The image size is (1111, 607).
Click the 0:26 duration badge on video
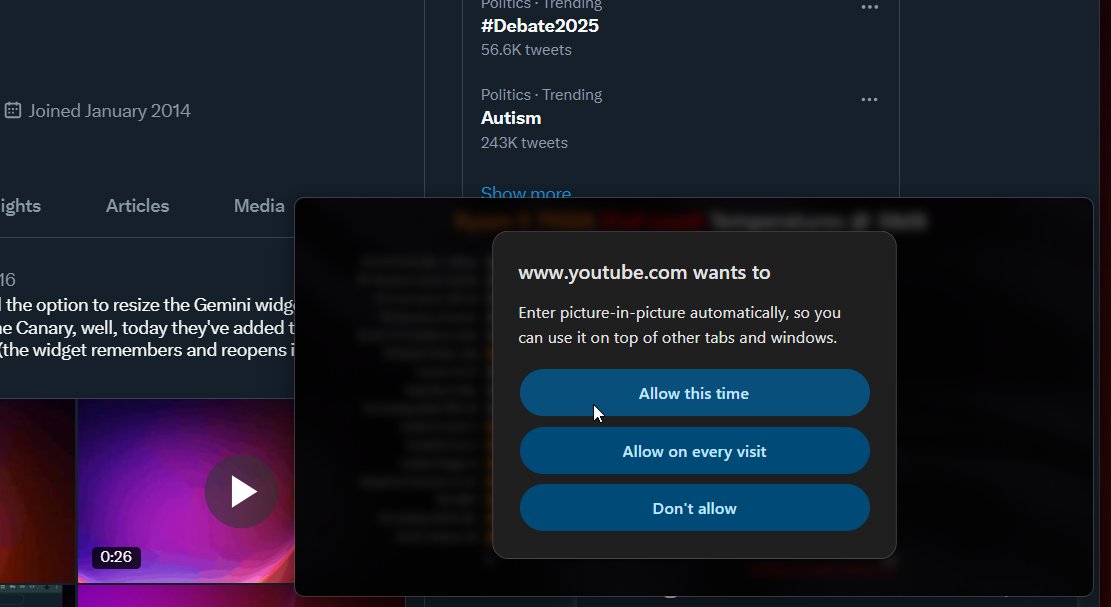tap(116, 557)
